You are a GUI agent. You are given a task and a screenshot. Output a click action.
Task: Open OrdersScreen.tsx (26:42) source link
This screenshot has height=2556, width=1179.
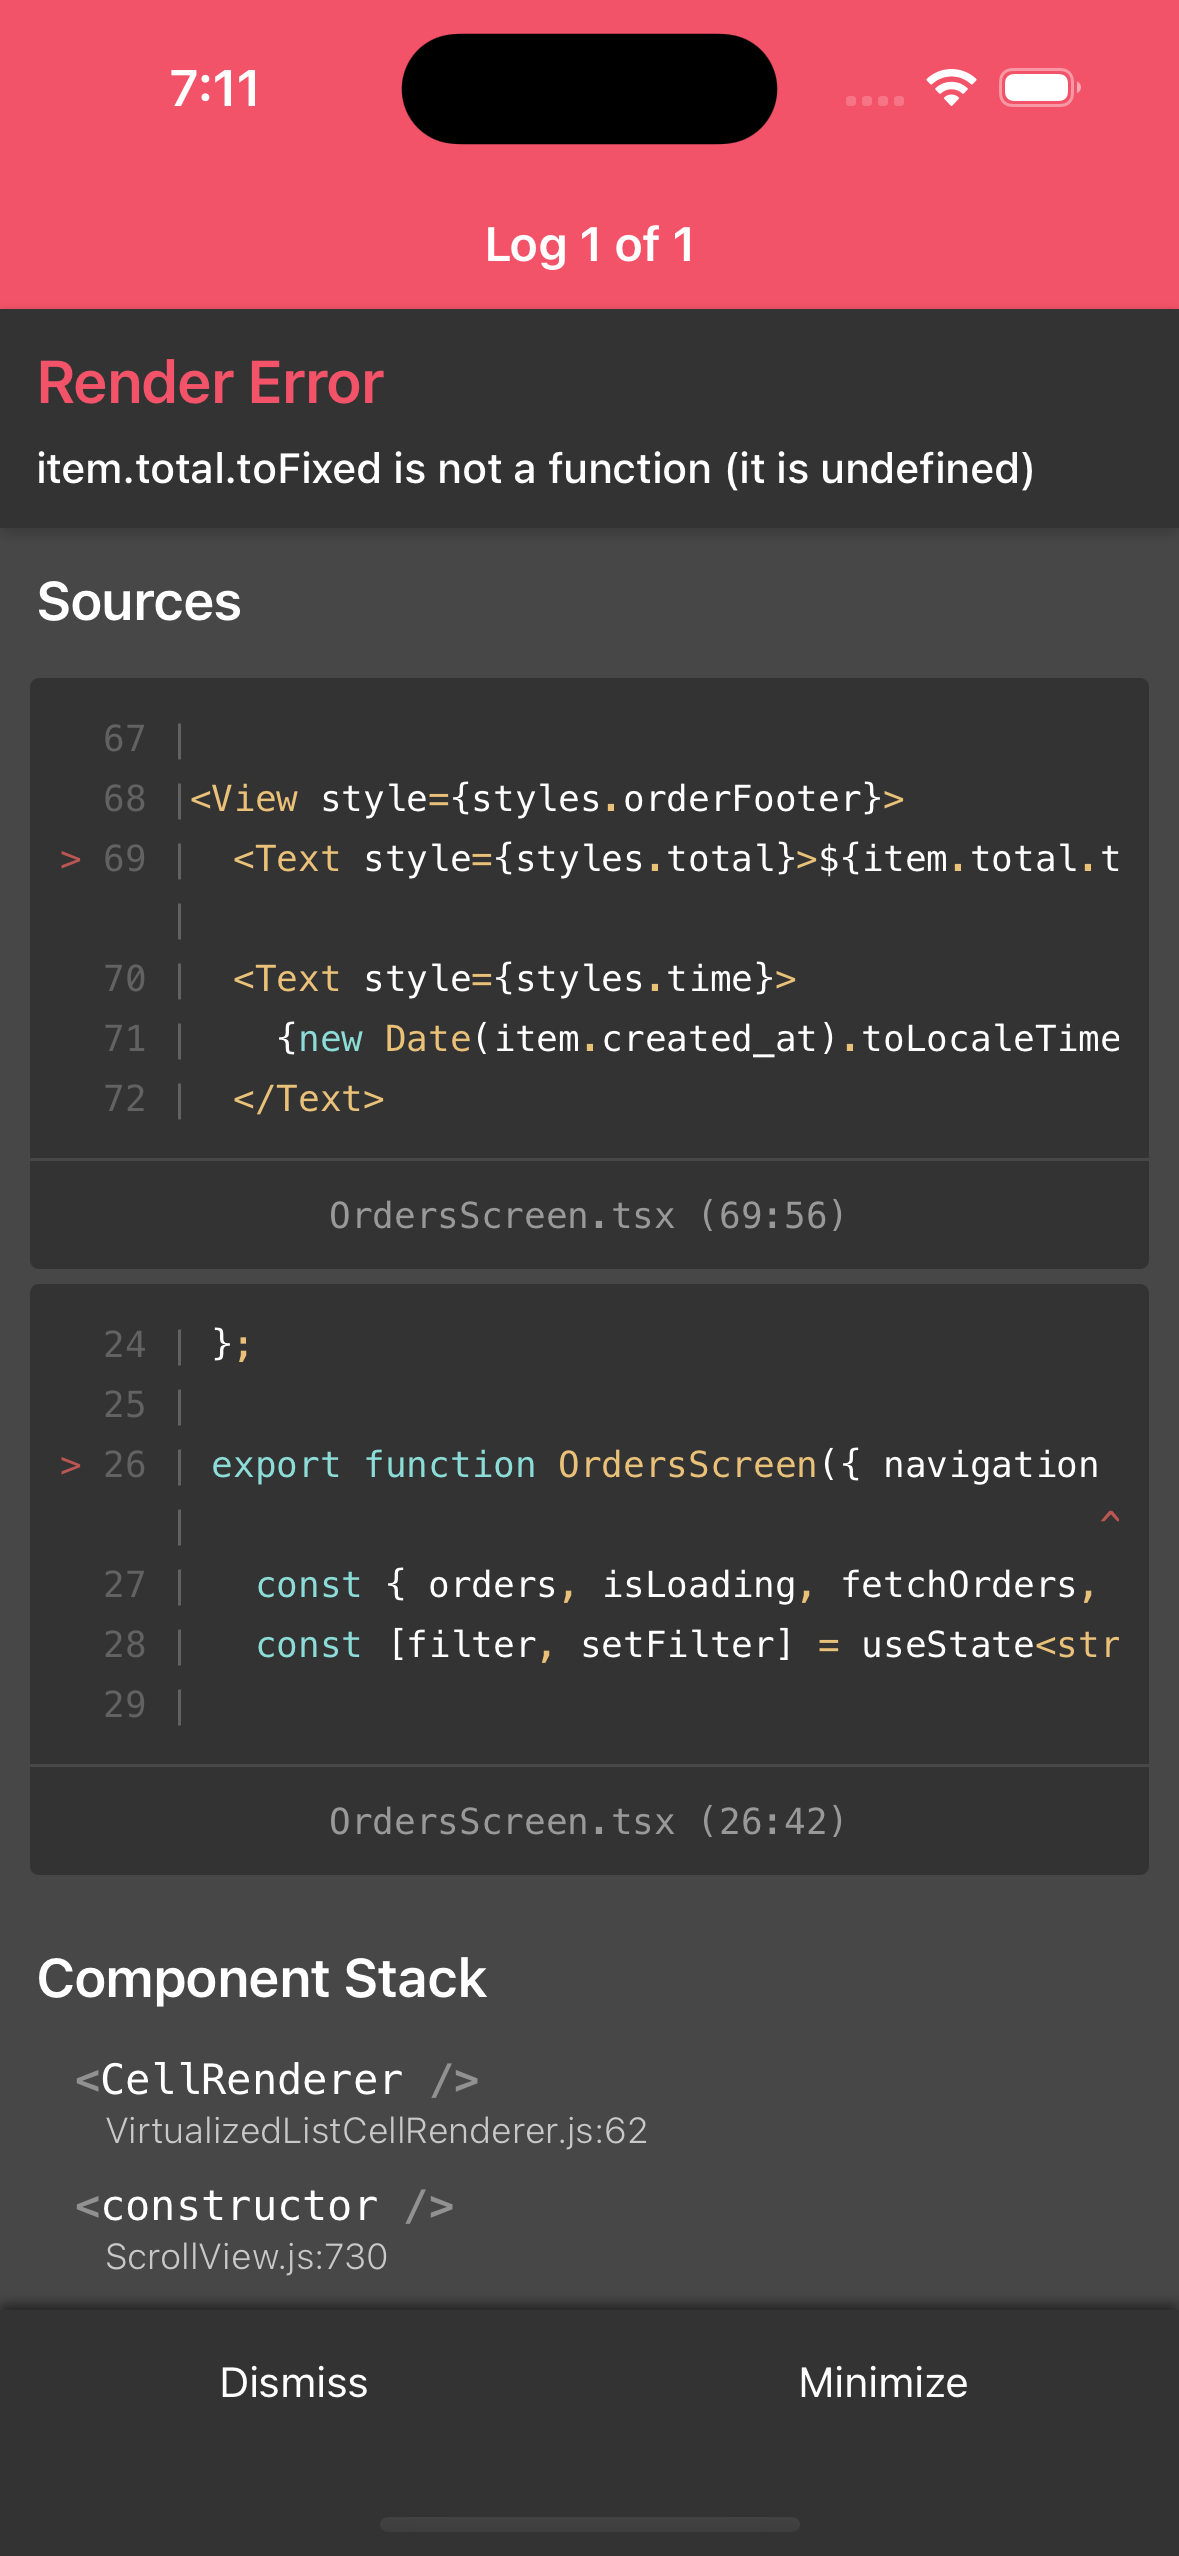588,1821
